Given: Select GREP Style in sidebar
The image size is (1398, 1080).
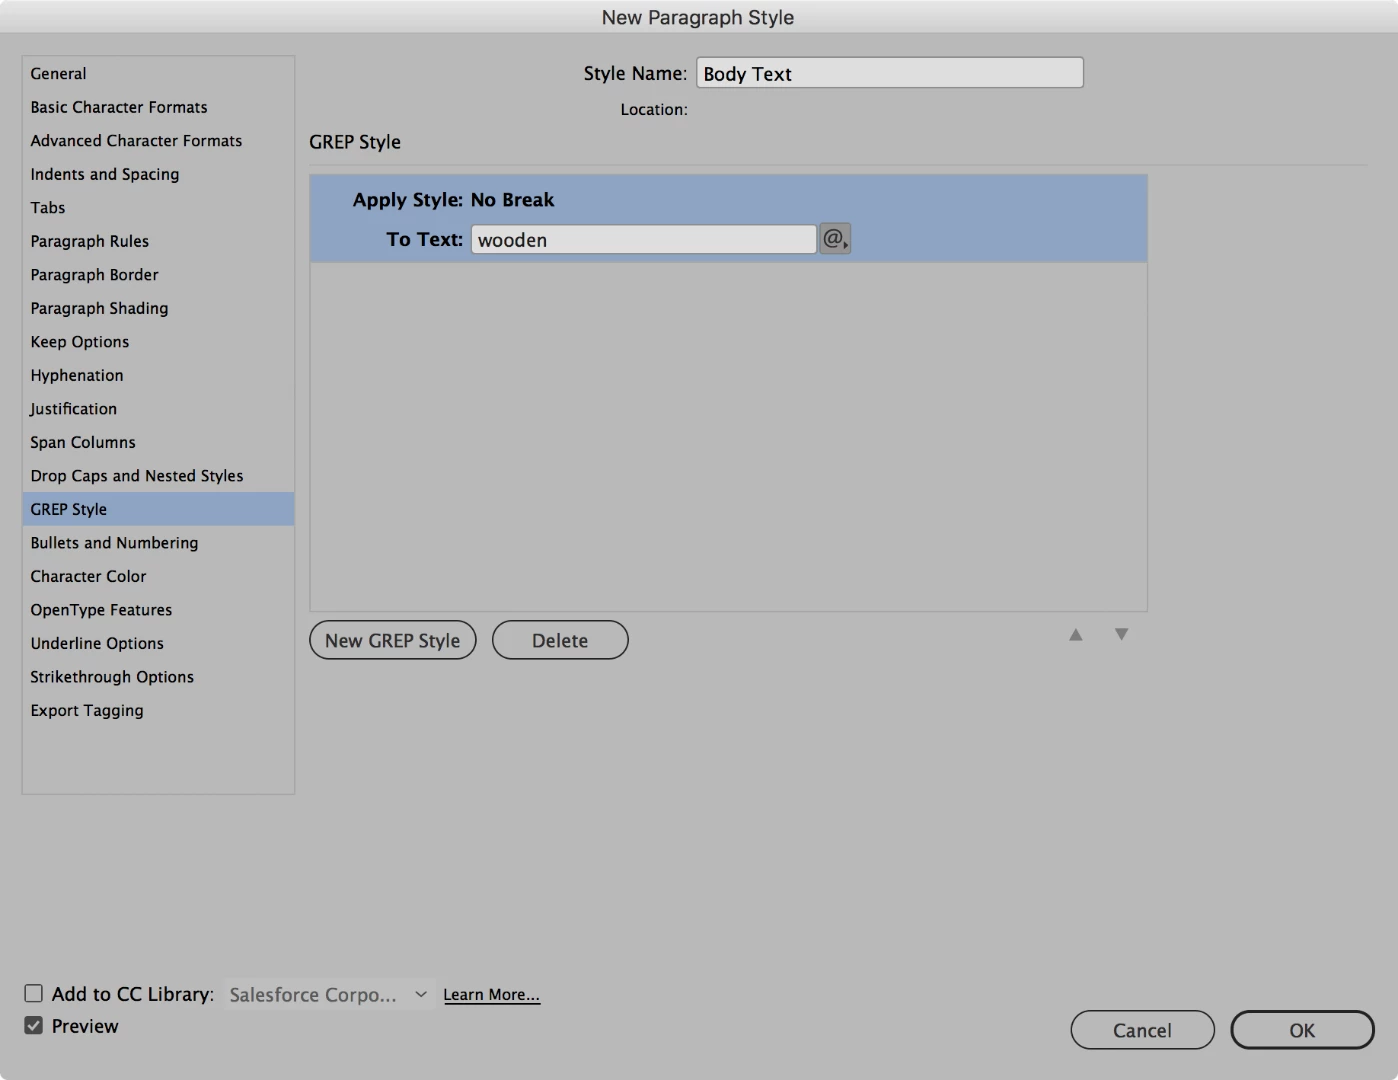Looking at the screenshot, I should [158, 509].
